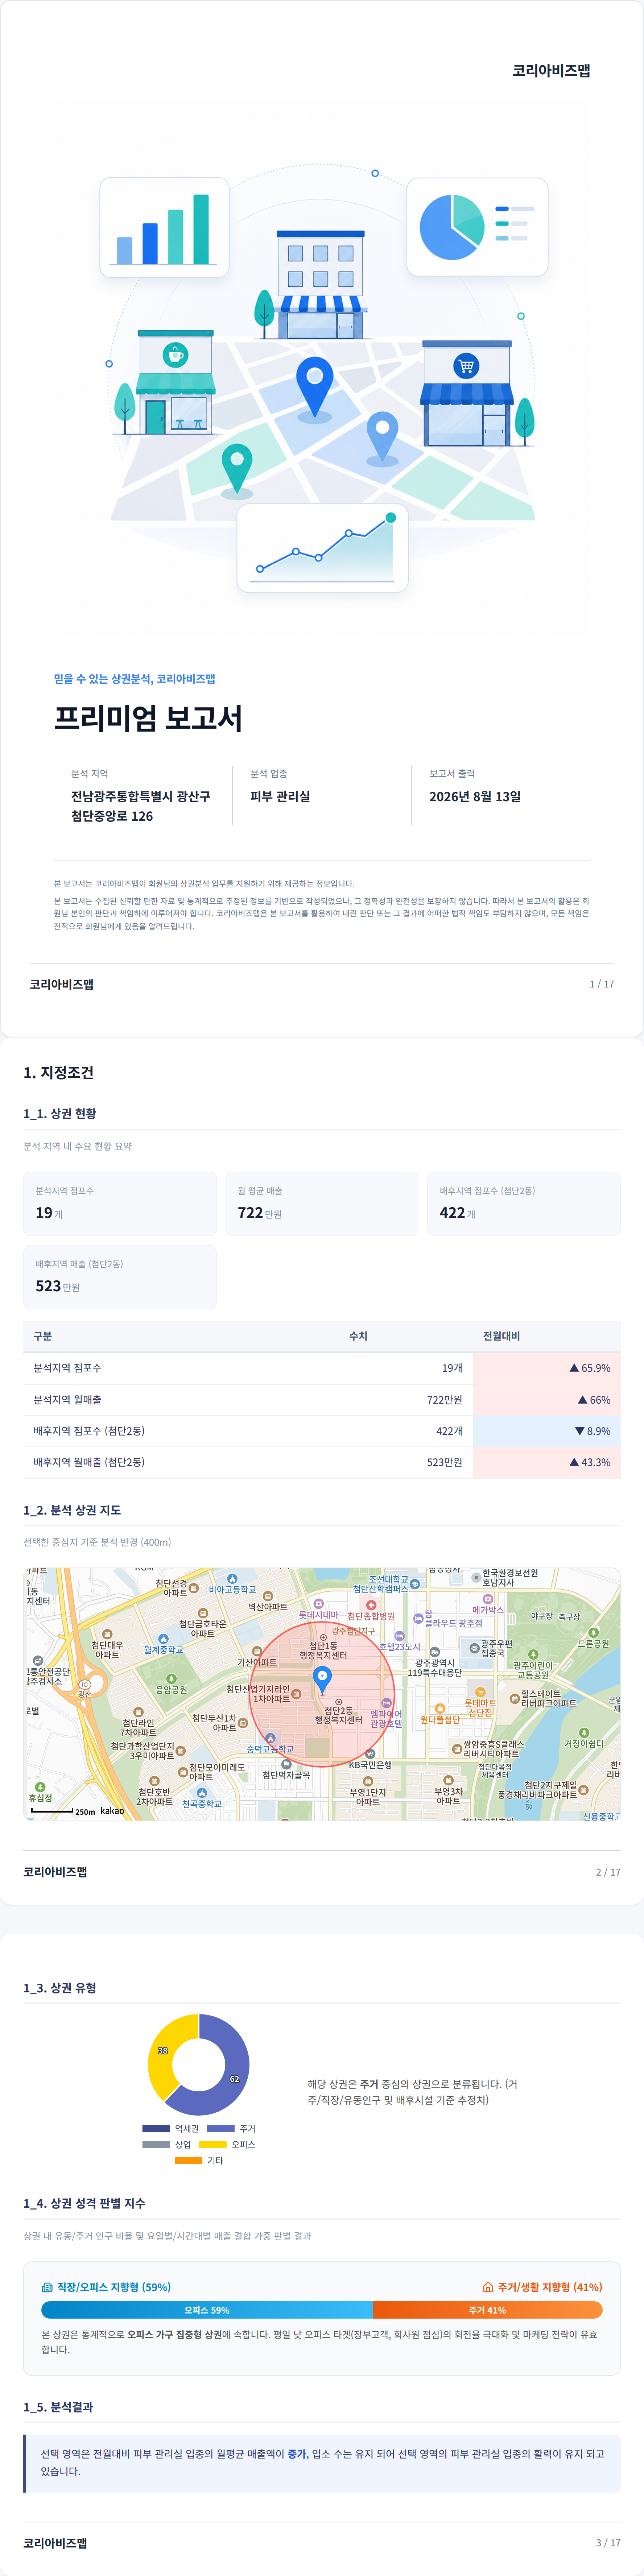Click the 43.3% change cell
Image resolution: width=644 pixels, height=2576 pixels.
click(547, 1462)
